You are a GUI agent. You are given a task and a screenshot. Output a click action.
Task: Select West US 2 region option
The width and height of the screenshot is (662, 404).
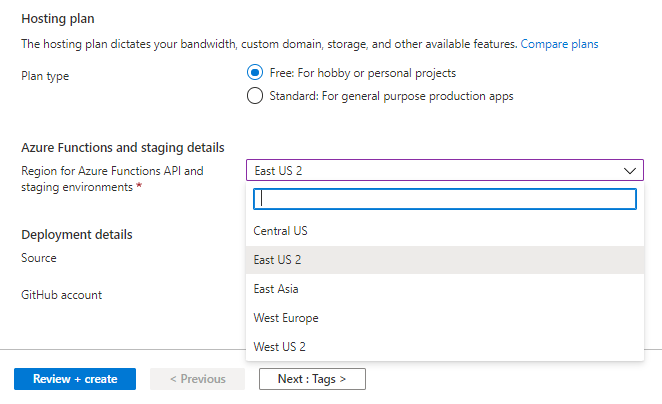point(280,347)
